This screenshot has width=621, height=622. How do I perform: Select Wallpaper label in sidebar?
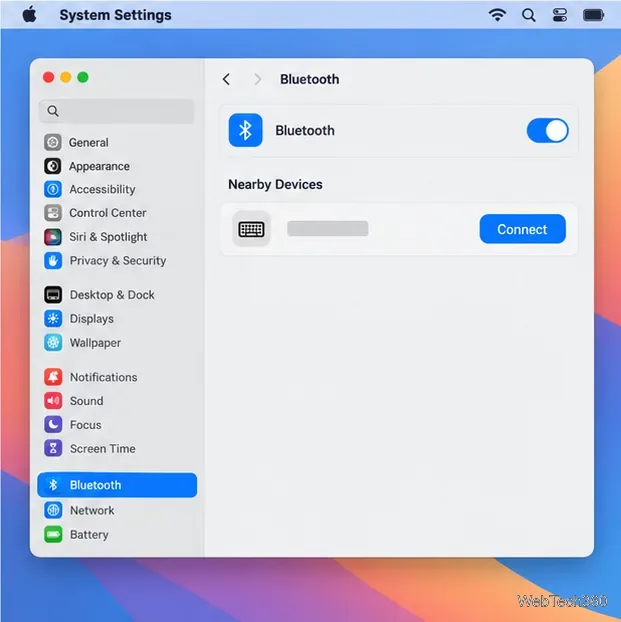[95, 343]
